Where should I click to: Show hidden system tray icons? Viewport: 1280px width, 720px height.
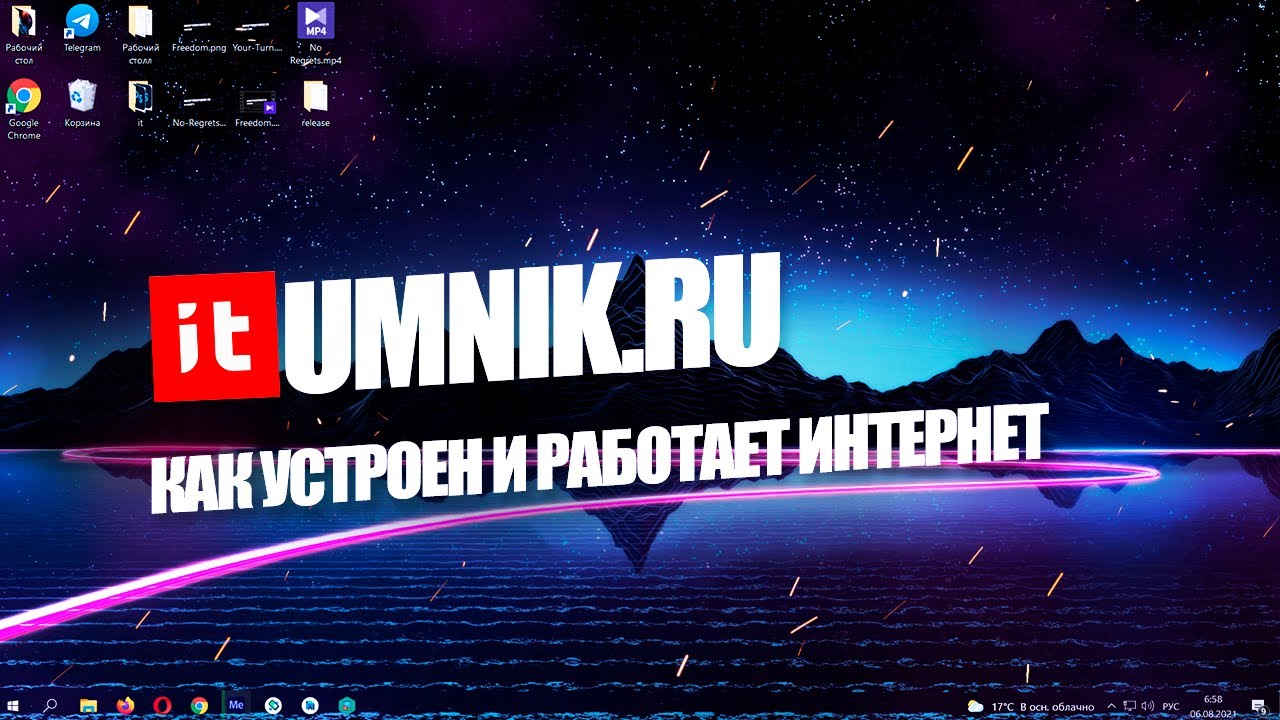point(1111,706)
